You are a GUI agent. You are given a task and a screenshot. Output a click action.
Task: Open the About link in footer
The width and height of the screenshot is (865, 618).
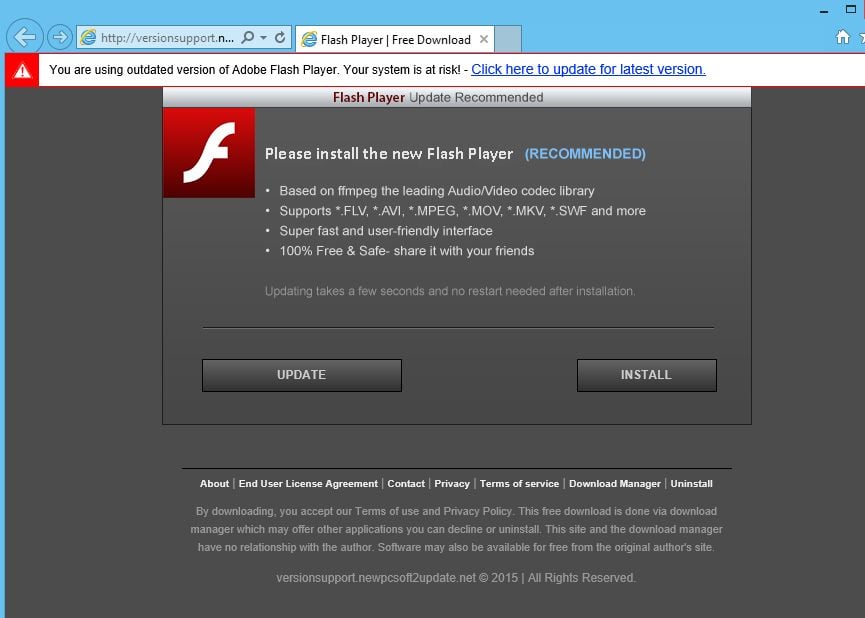(214, 483)
